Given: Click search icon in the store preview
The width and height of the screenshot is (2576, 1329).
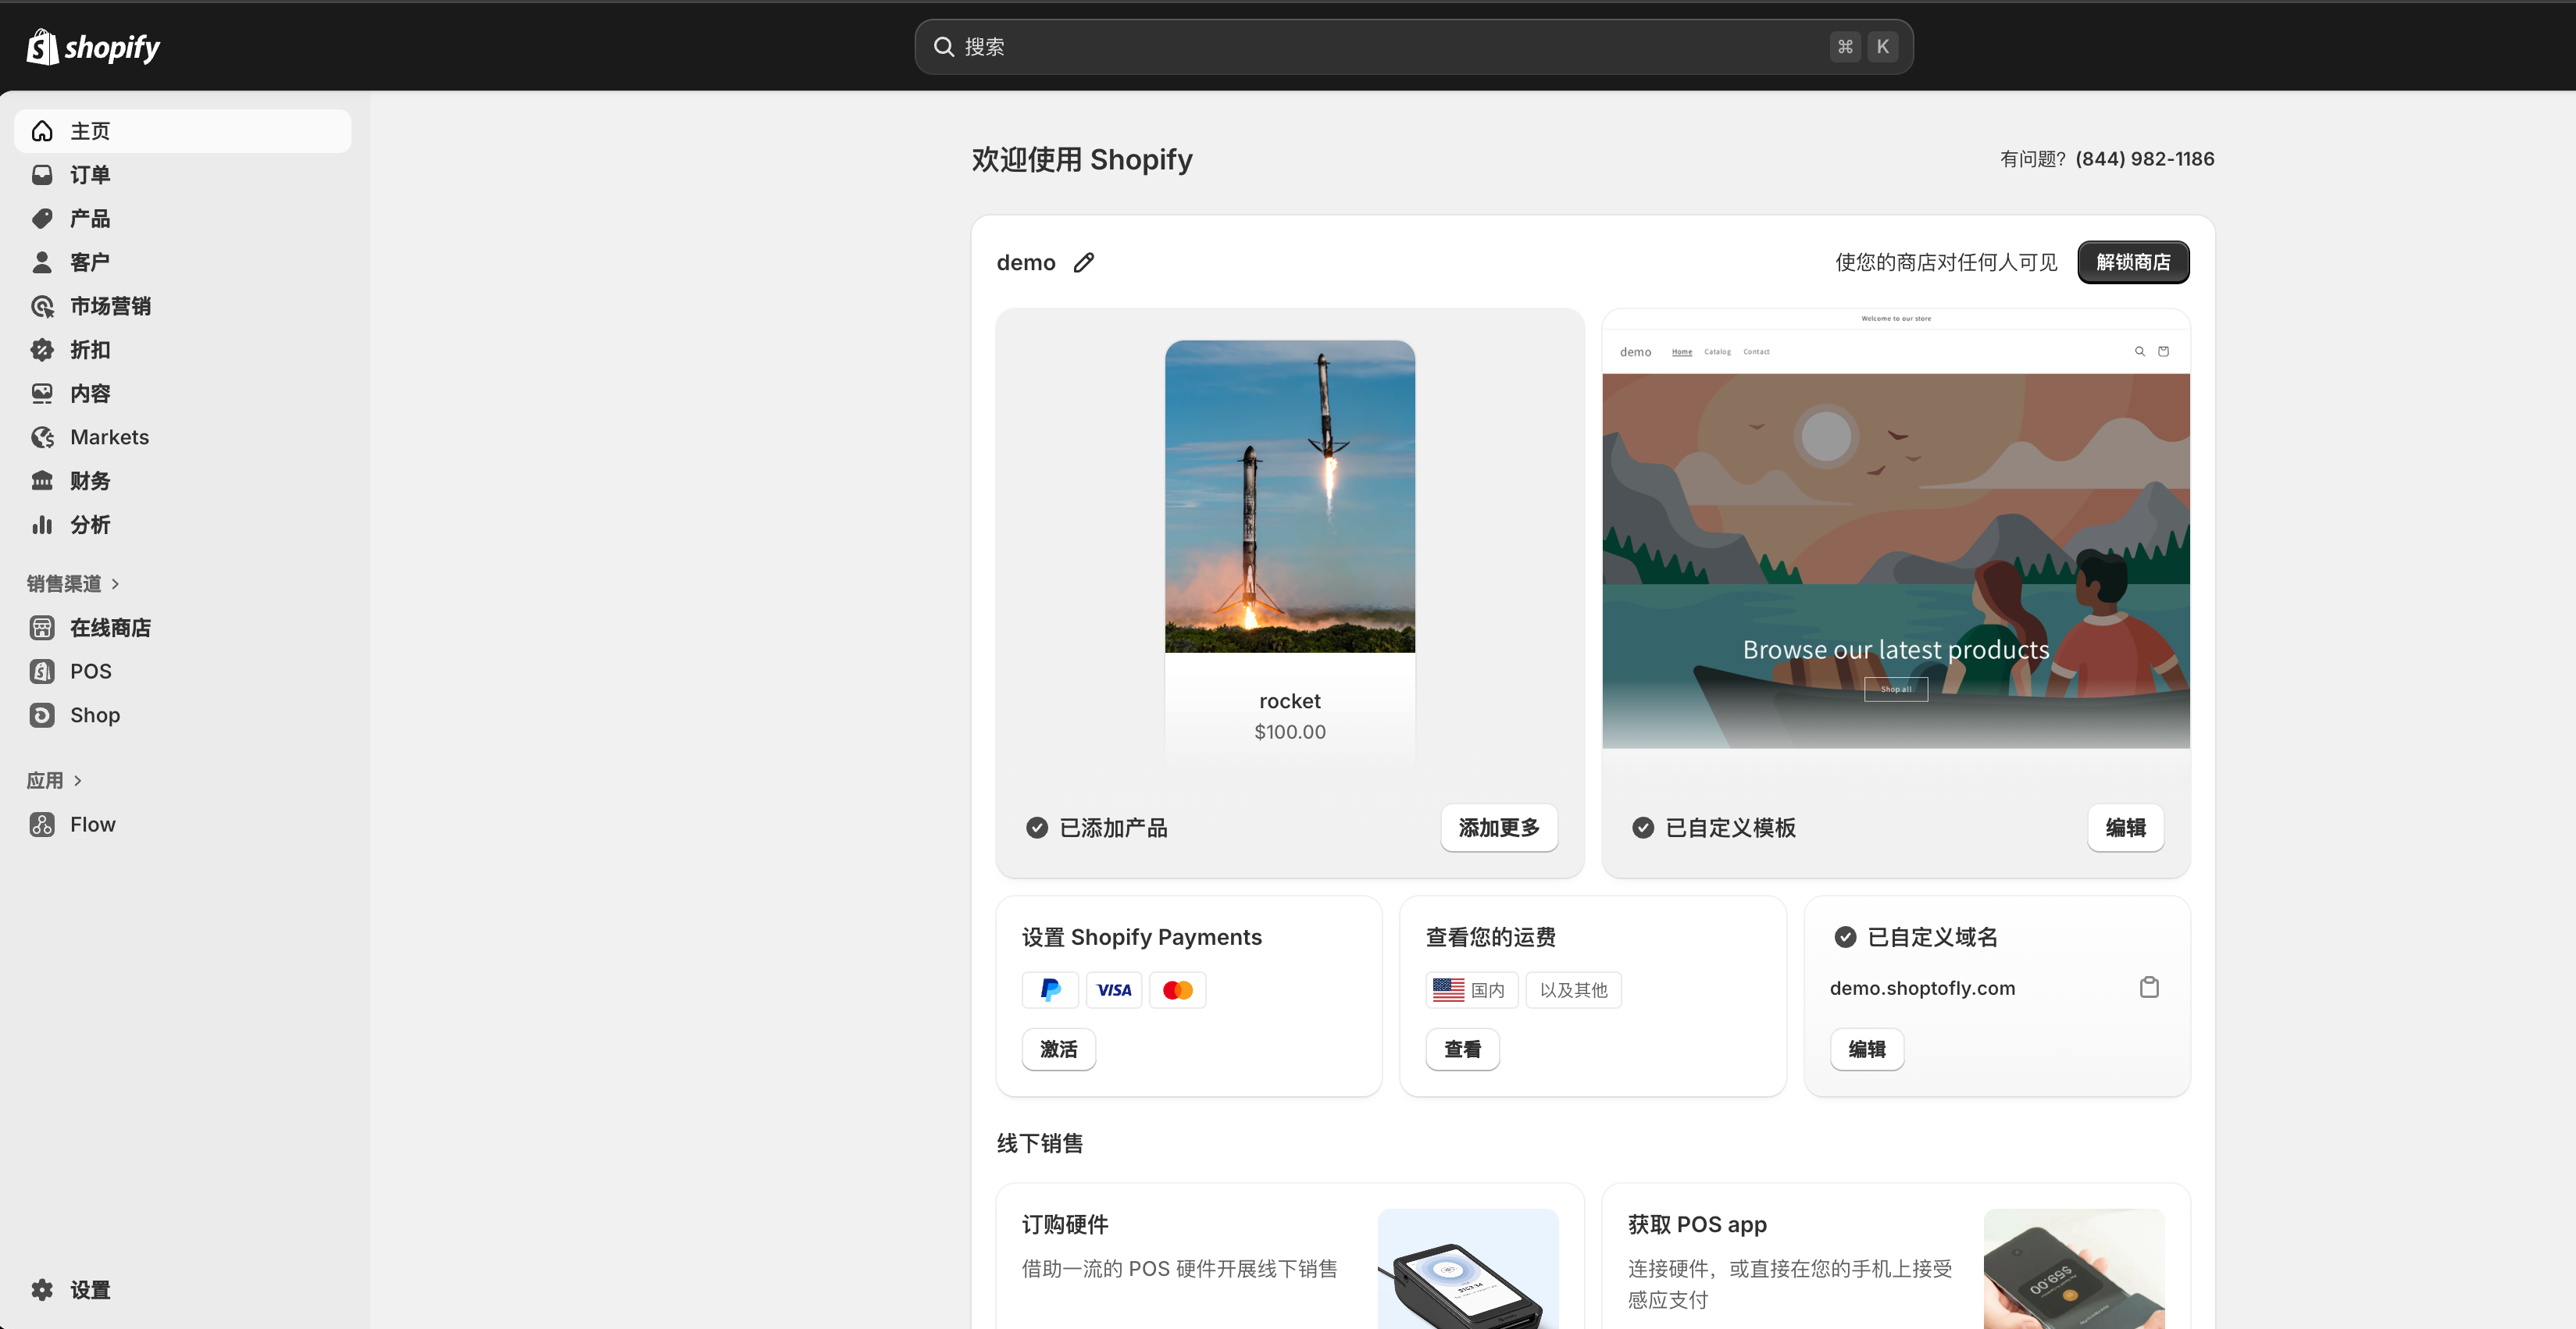Looking at the screenshot, I should pyautogui.click(x=2140, y=351).
